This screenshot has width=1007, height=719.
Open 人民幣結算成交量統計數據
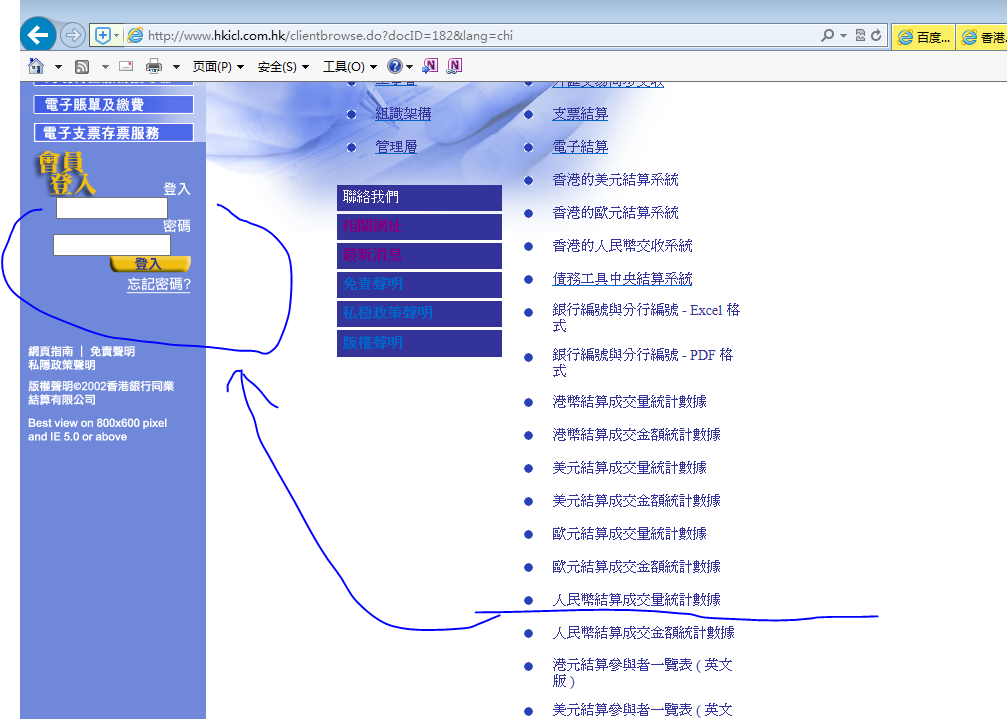click(x=636, y=600)
